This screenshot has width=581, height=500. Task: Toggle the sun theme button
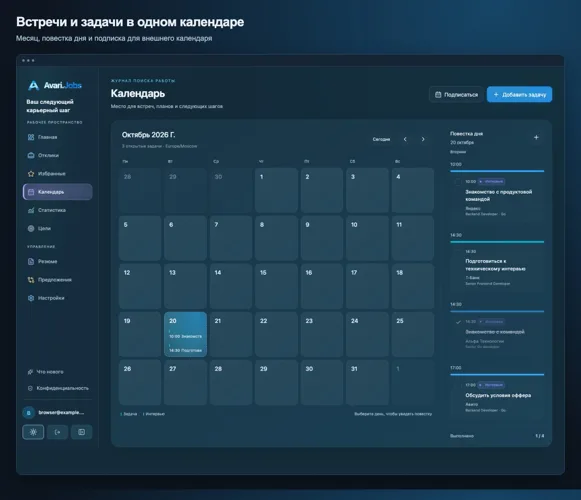pos(33,432)
